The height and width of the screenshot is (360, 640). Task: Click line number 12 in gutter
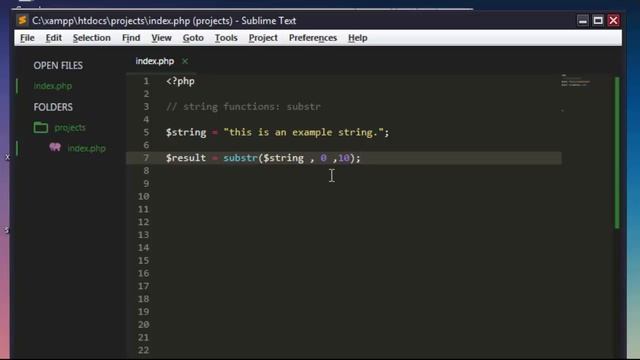click(143, 222)
